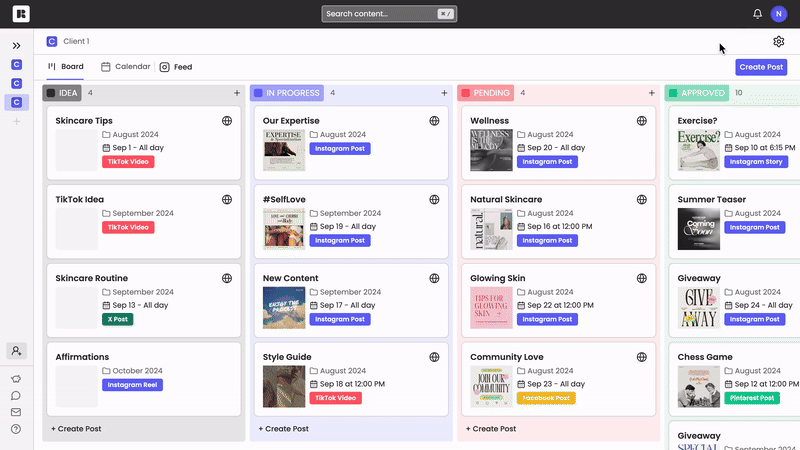Image resolution: width=800 pixels, height=450 pixels.
Task: Click the IN PROGRESS column header label
Action: click(x=287, y=93)
